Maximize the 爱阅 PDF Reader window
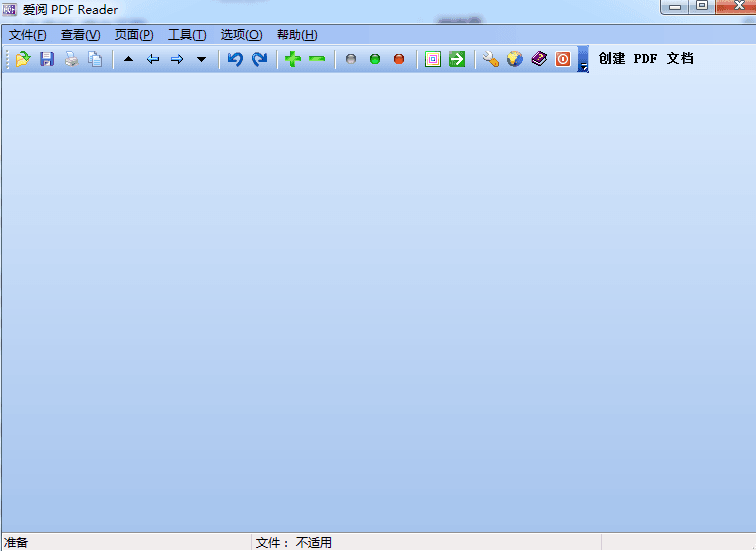 tap(702, 6)
